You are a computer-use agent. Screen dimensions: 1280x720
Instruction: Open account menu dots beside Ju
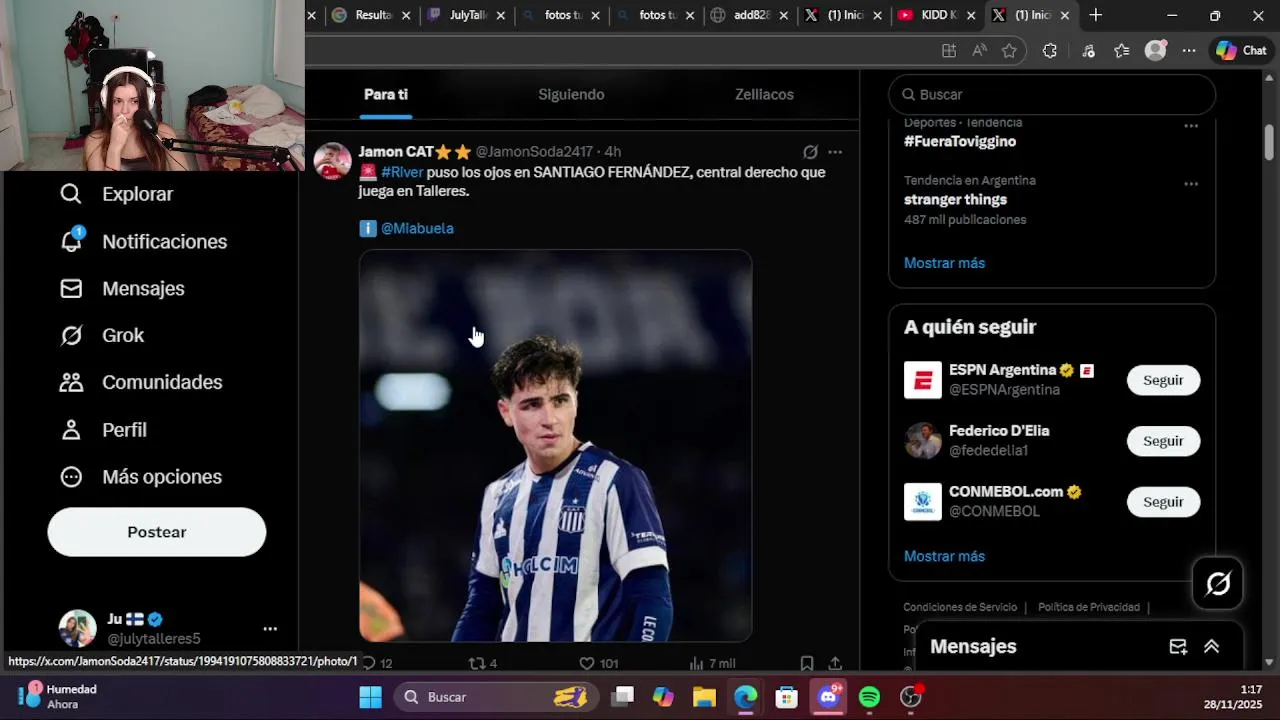click(x=270, y=629)
